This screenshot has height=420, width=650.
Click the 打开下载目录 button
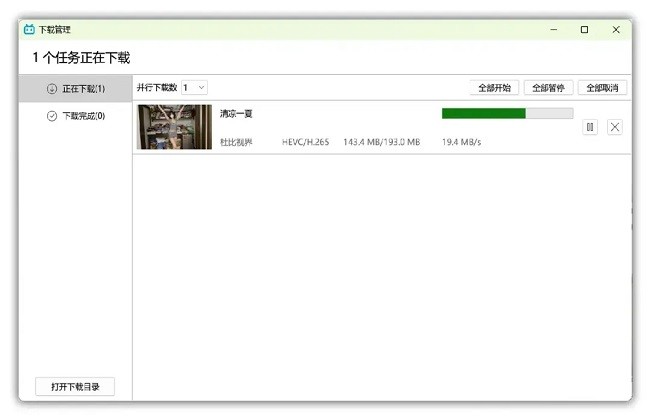(75, 386)
